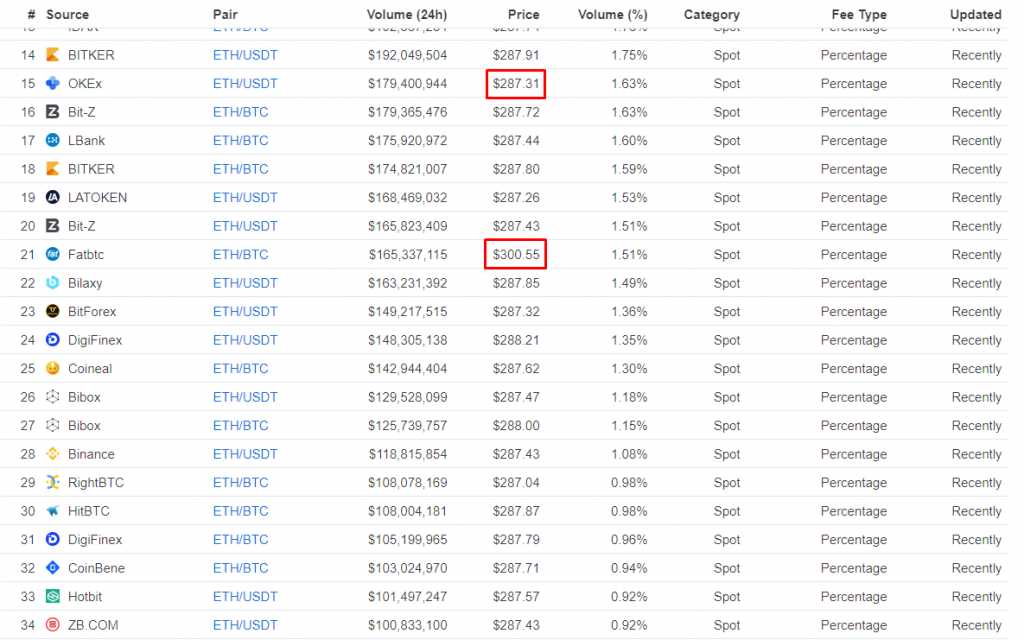Click the ZB.COM exchange logo

pos(53,625)
